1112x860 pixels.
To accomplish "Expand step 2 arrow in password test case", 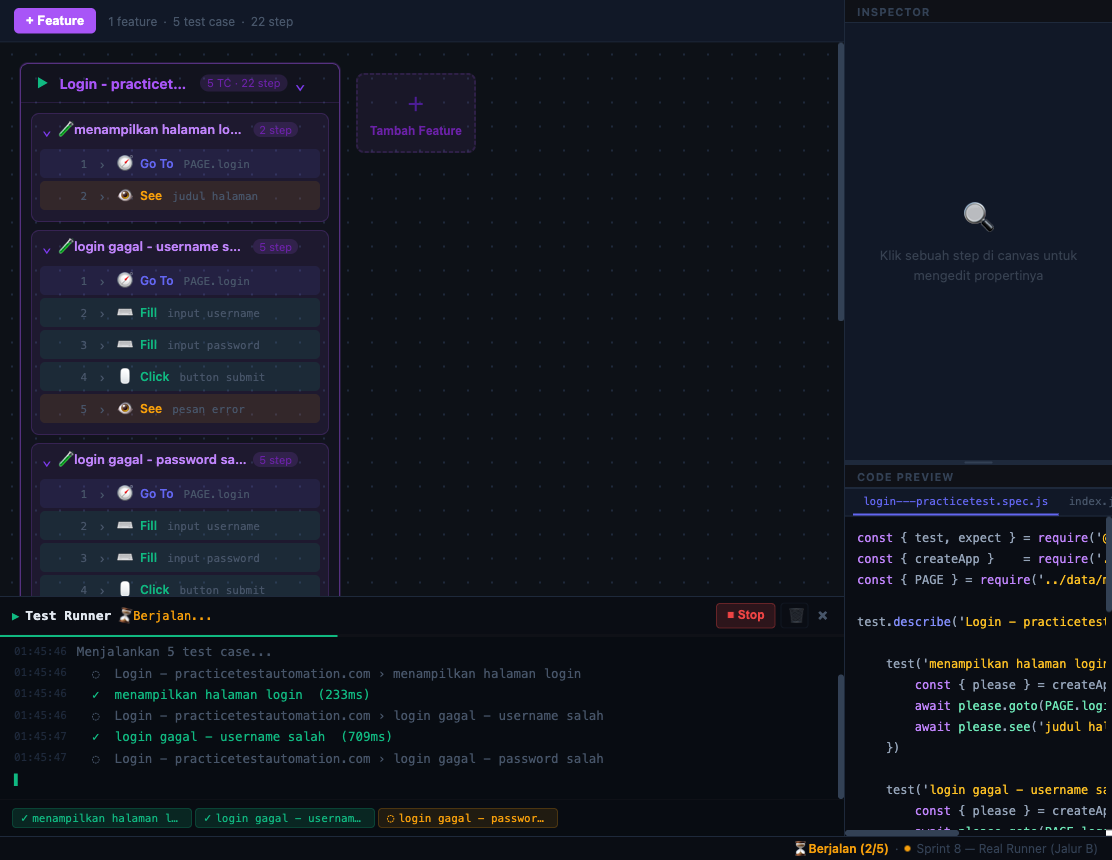I will (x=102, y=526).
